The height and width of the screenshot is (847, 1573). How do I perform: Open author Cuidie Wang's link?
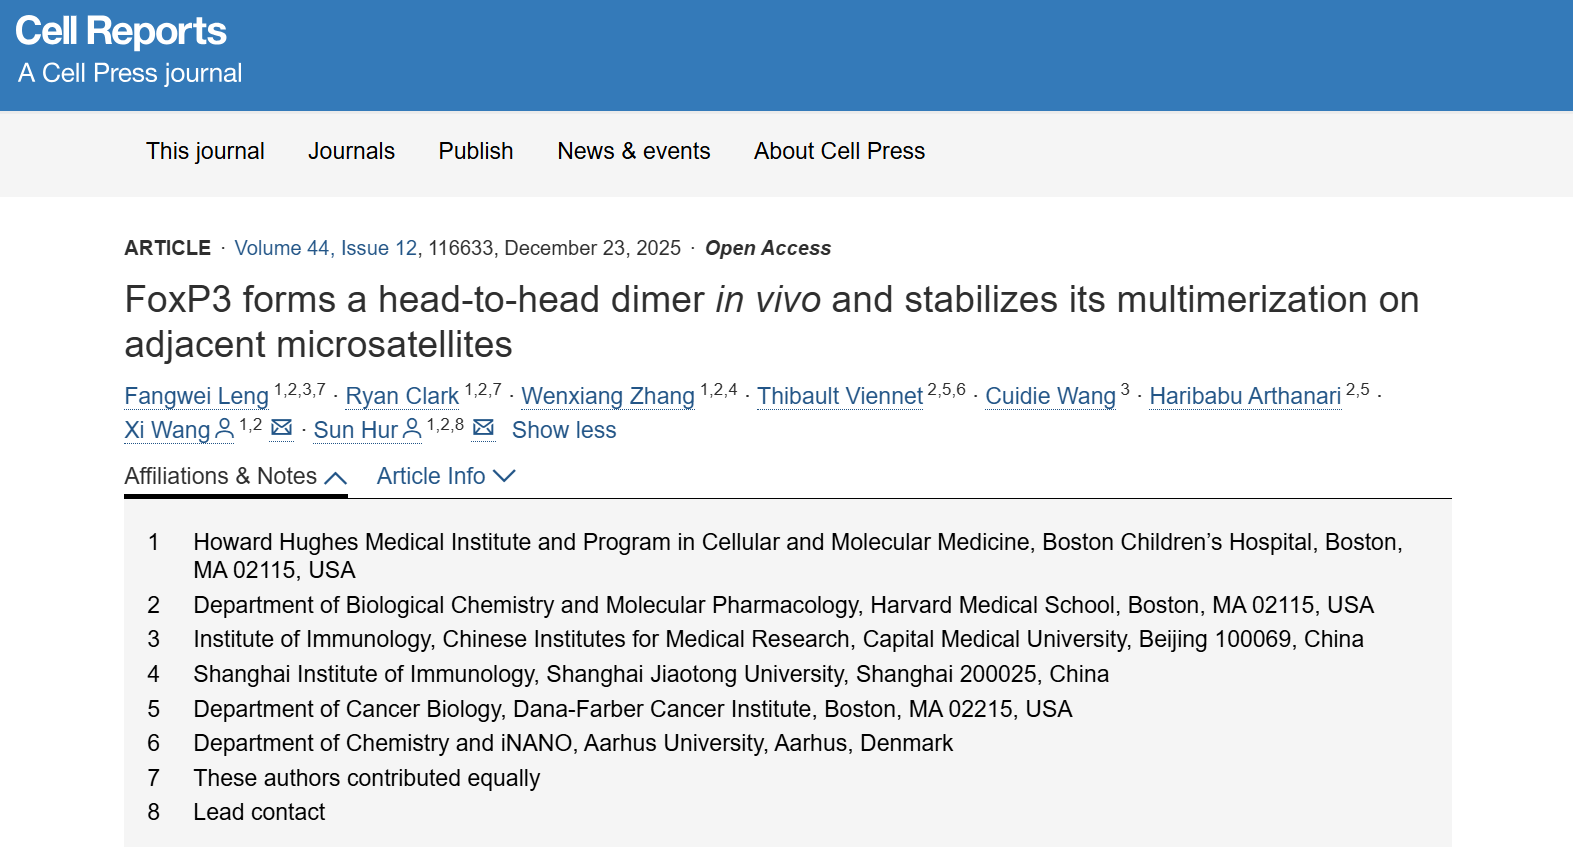coord(1050,396)
